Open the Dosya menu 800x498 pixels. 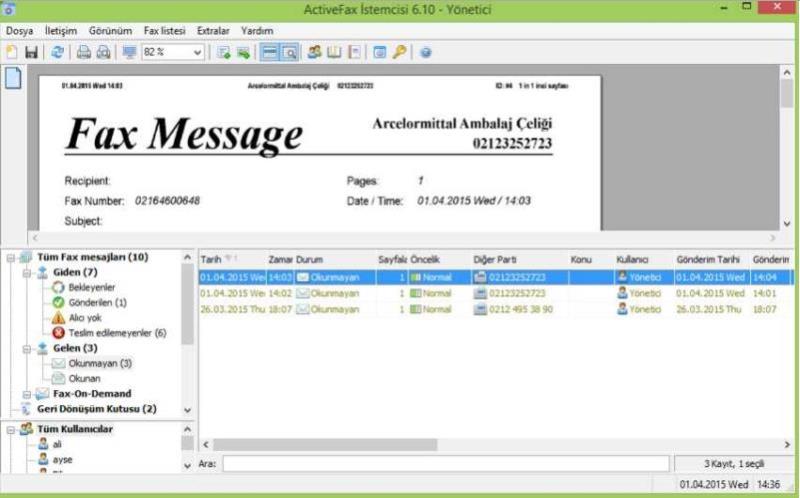pos(19,31)
